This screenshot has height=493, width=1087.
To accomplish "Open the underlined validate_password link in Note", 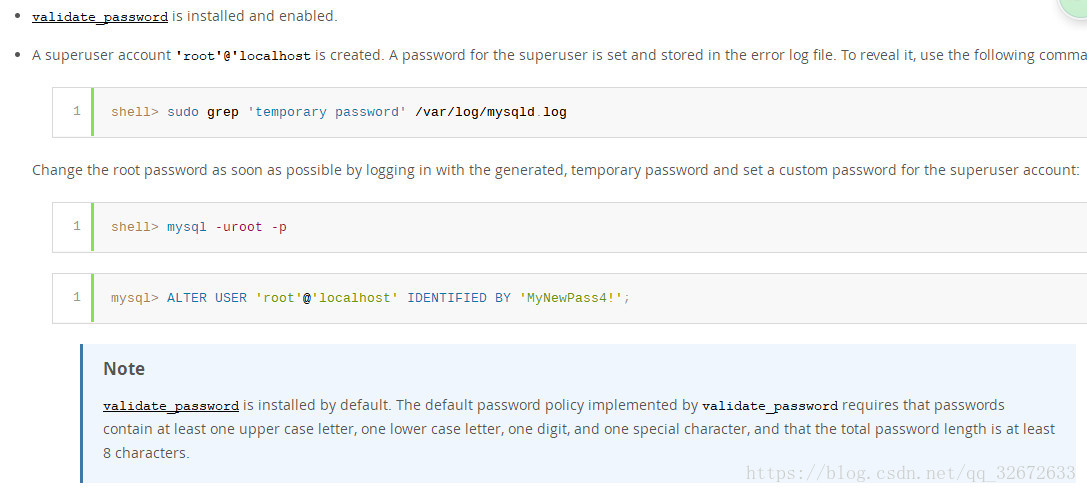I will (x=171, y=406).
